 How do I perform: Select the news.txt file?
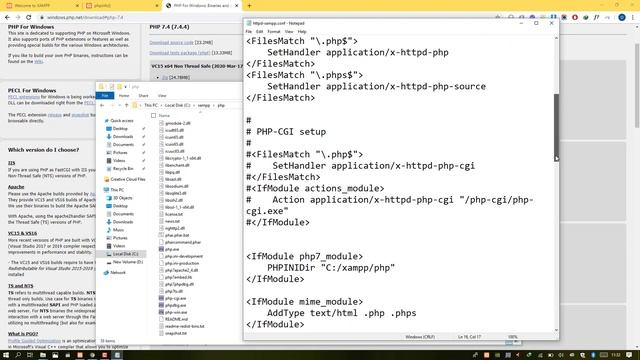pyautogui.click(x=172, y=221)
